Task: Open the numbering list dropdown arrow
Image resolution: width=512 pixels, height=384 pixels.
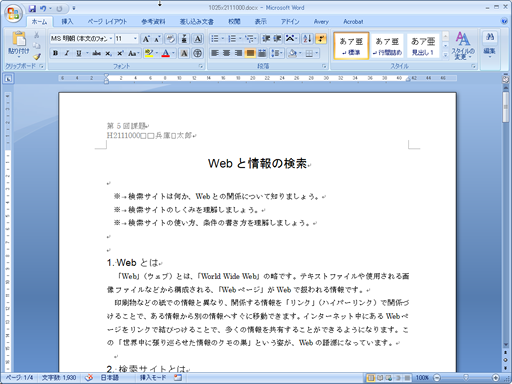Action: click(240, 39)
